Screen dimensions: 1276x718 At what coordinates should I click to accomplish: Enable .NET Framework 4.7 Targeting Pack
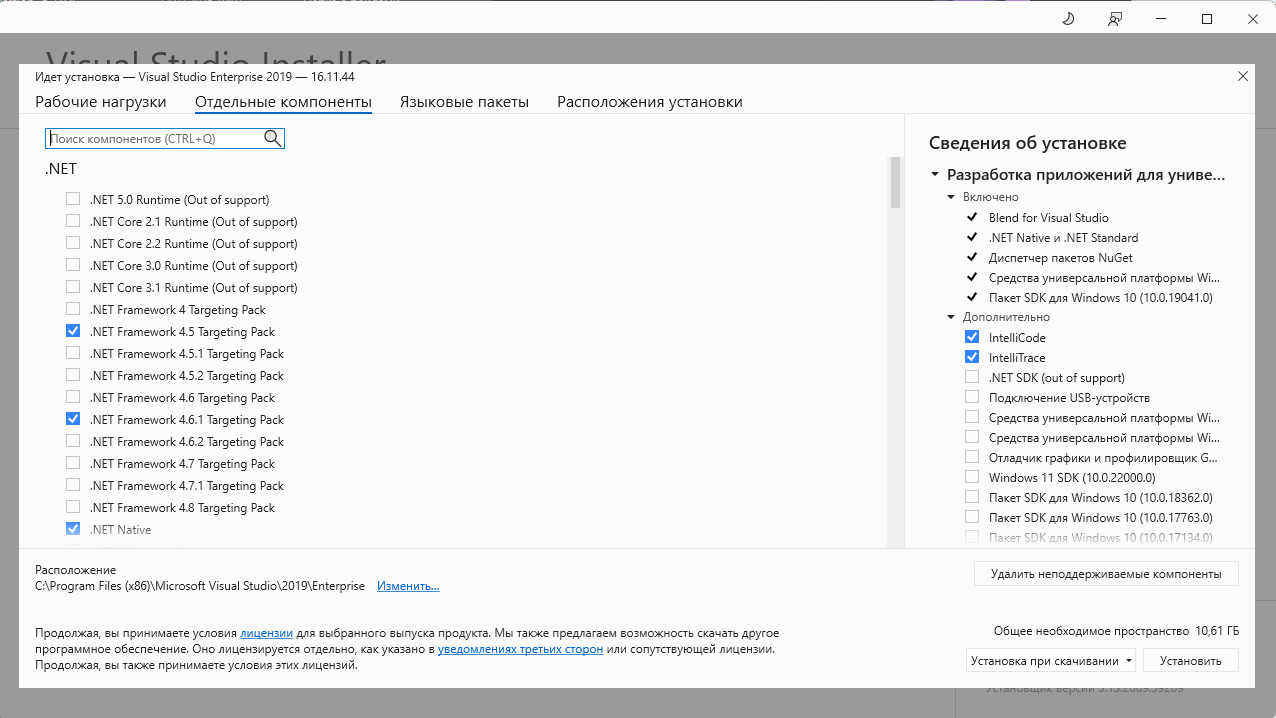73,463
